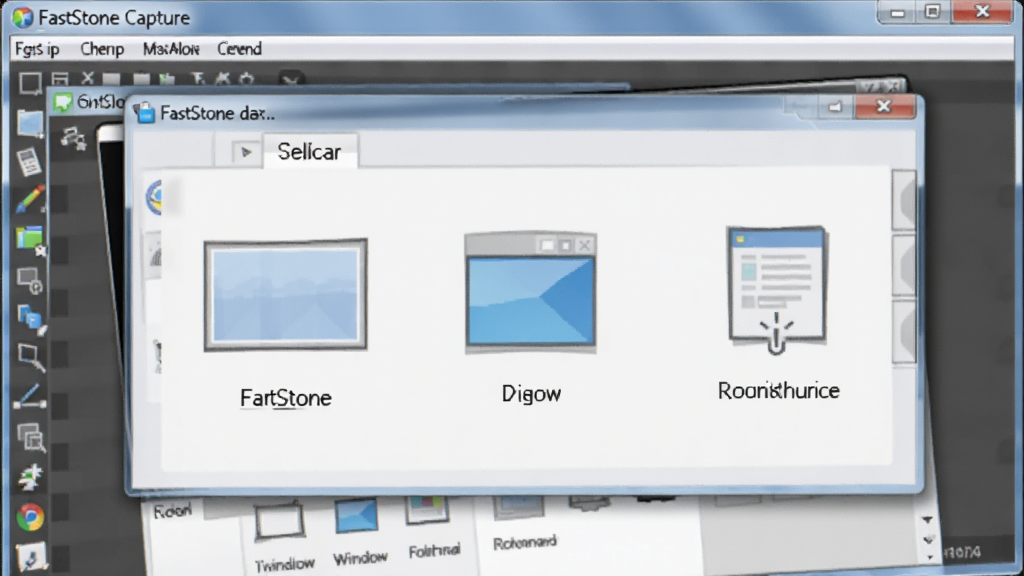This screenshot has width=1024, height=576.
Task: Click play arrow beside Selicar tab
Action: (246, 152)
